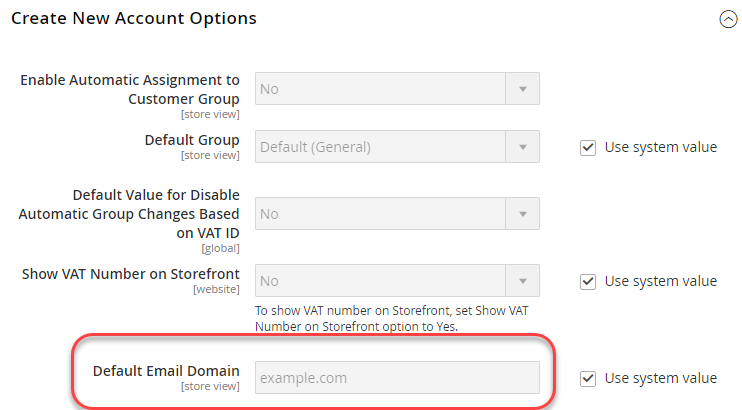Click the Default Email Domain label
Screen dimensions: 742x410
click(x=166, y=371)
